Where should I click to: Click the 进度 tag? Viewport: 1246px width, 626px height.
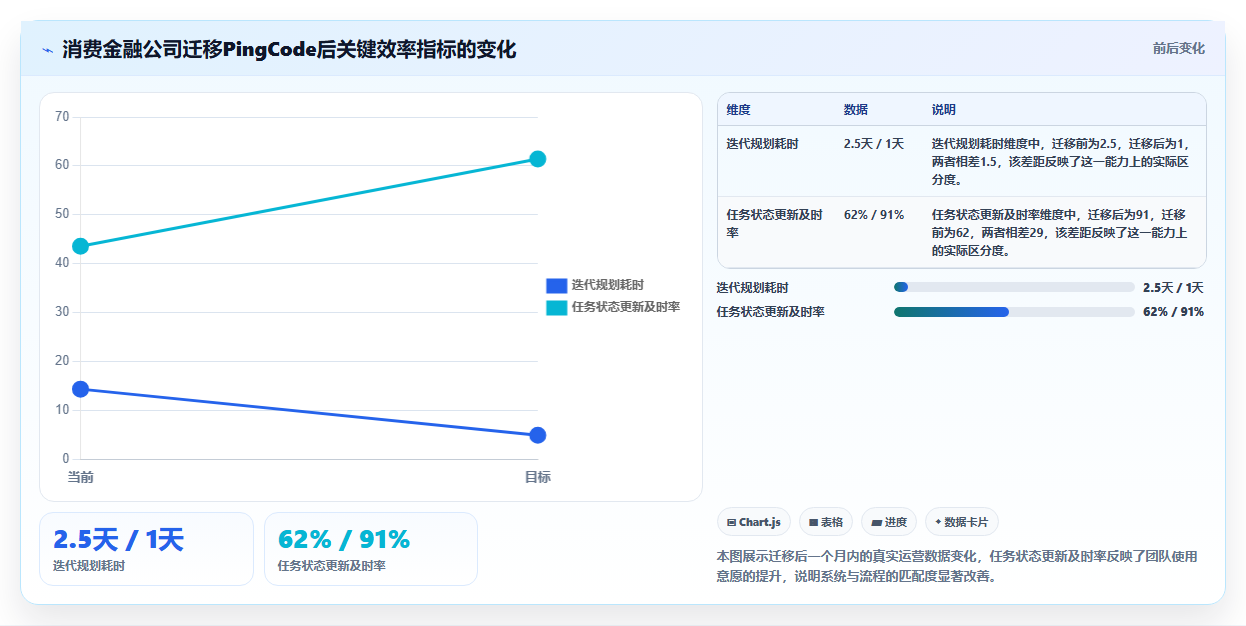(x=889, y=522)
